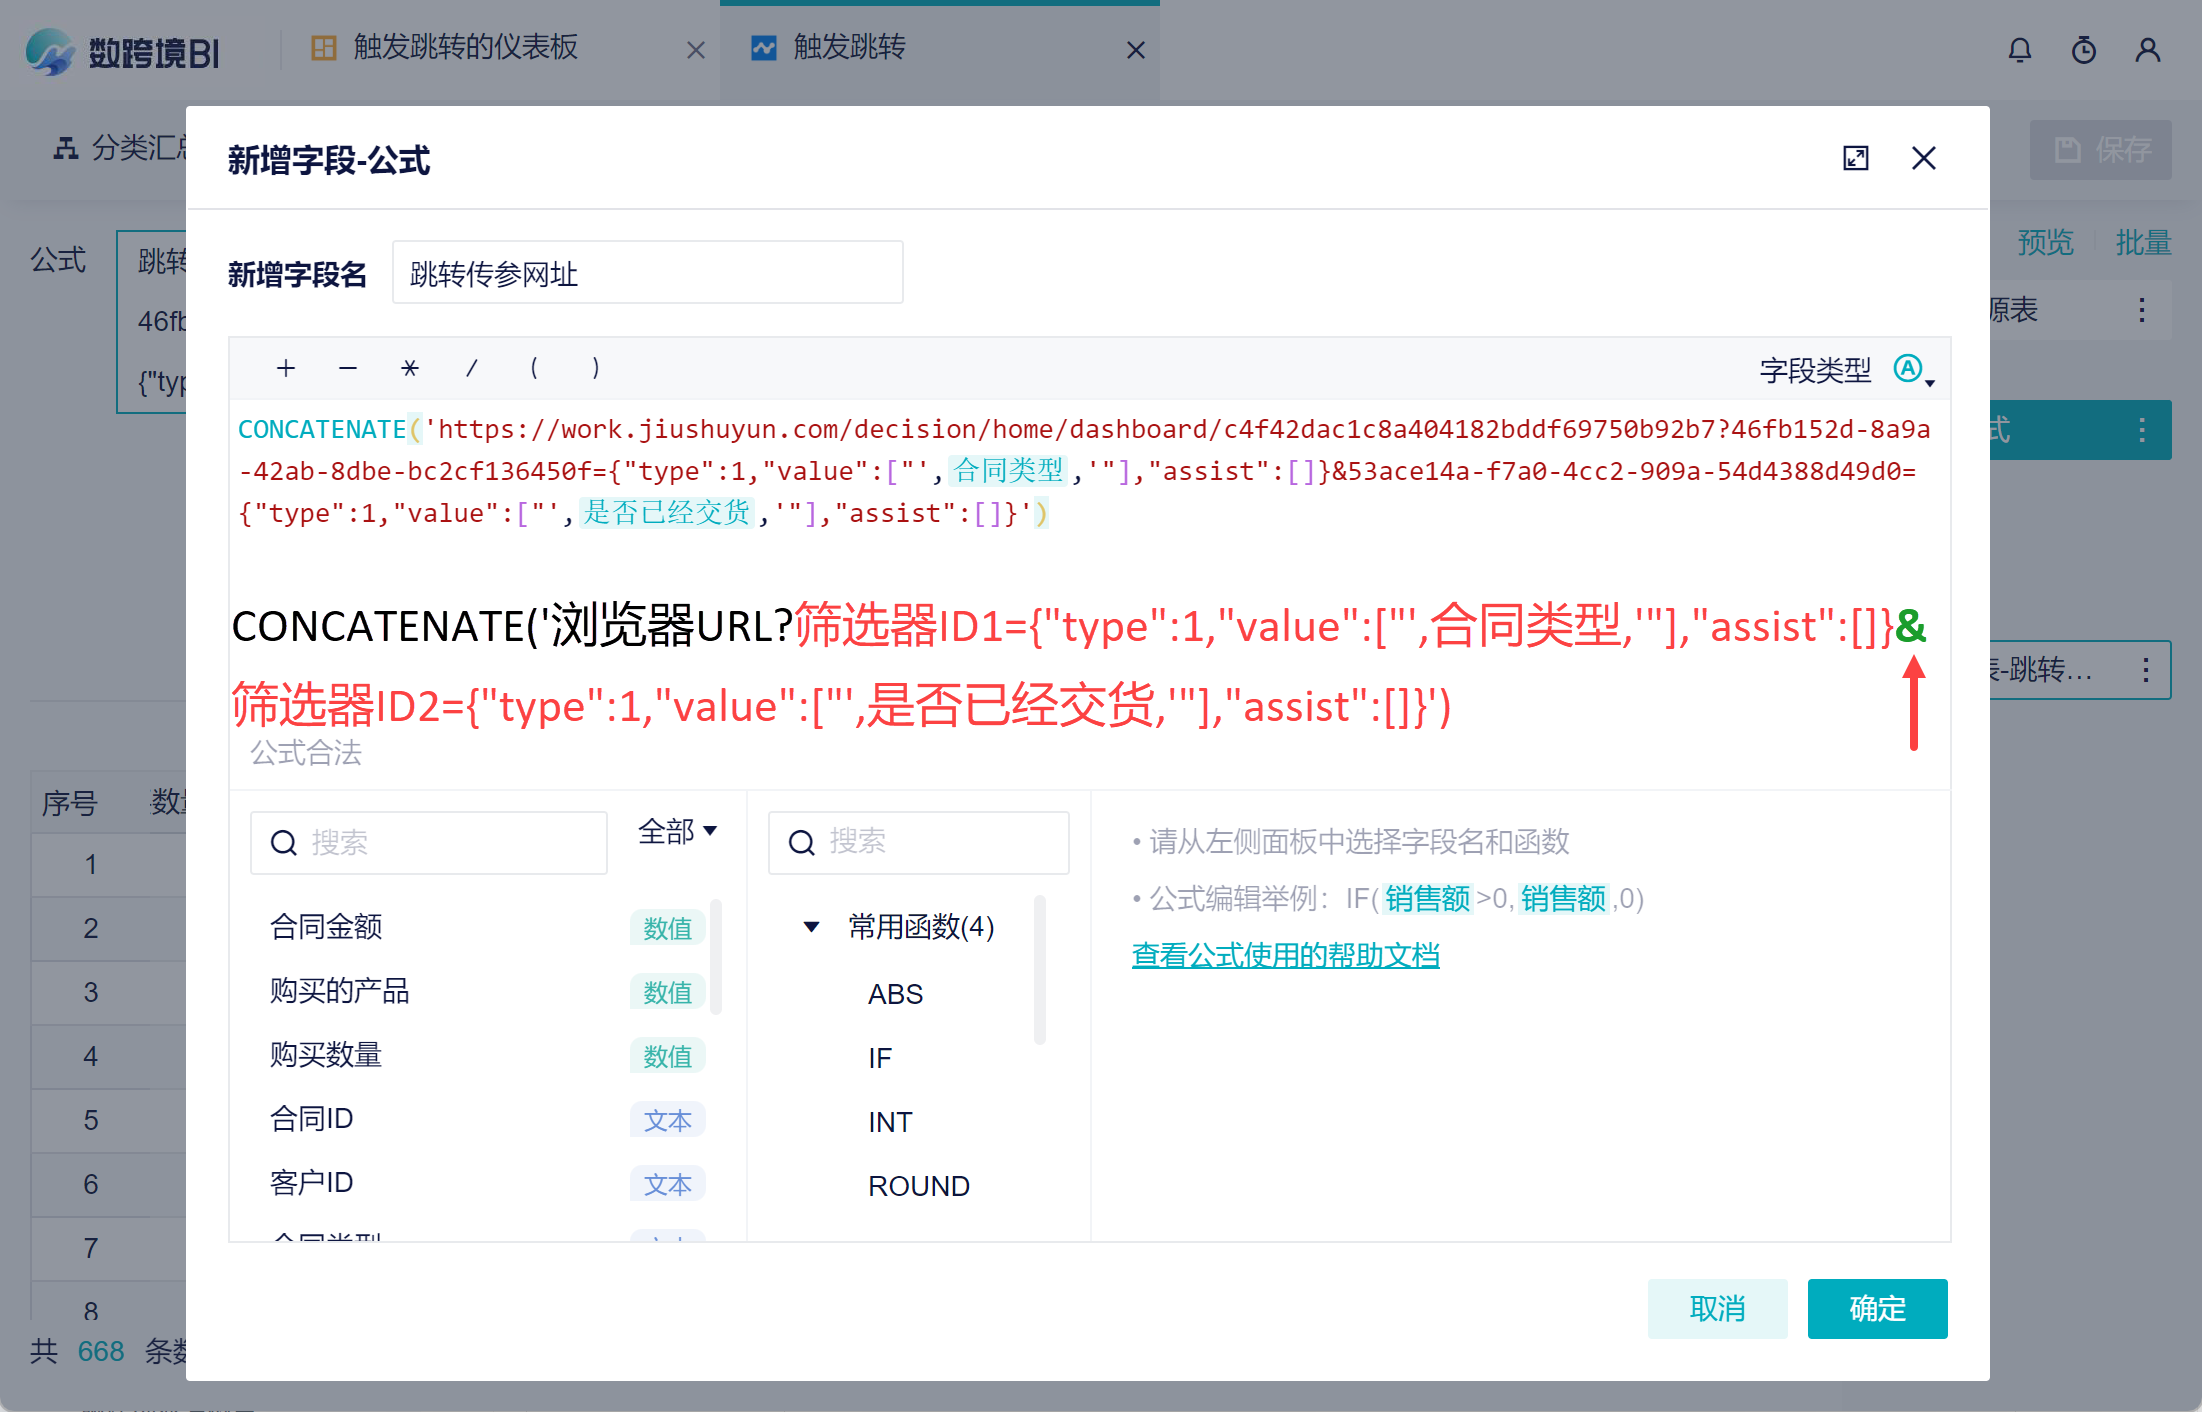Insert minus operator into formula
Screen dimensions: 2202x1412
348,368
